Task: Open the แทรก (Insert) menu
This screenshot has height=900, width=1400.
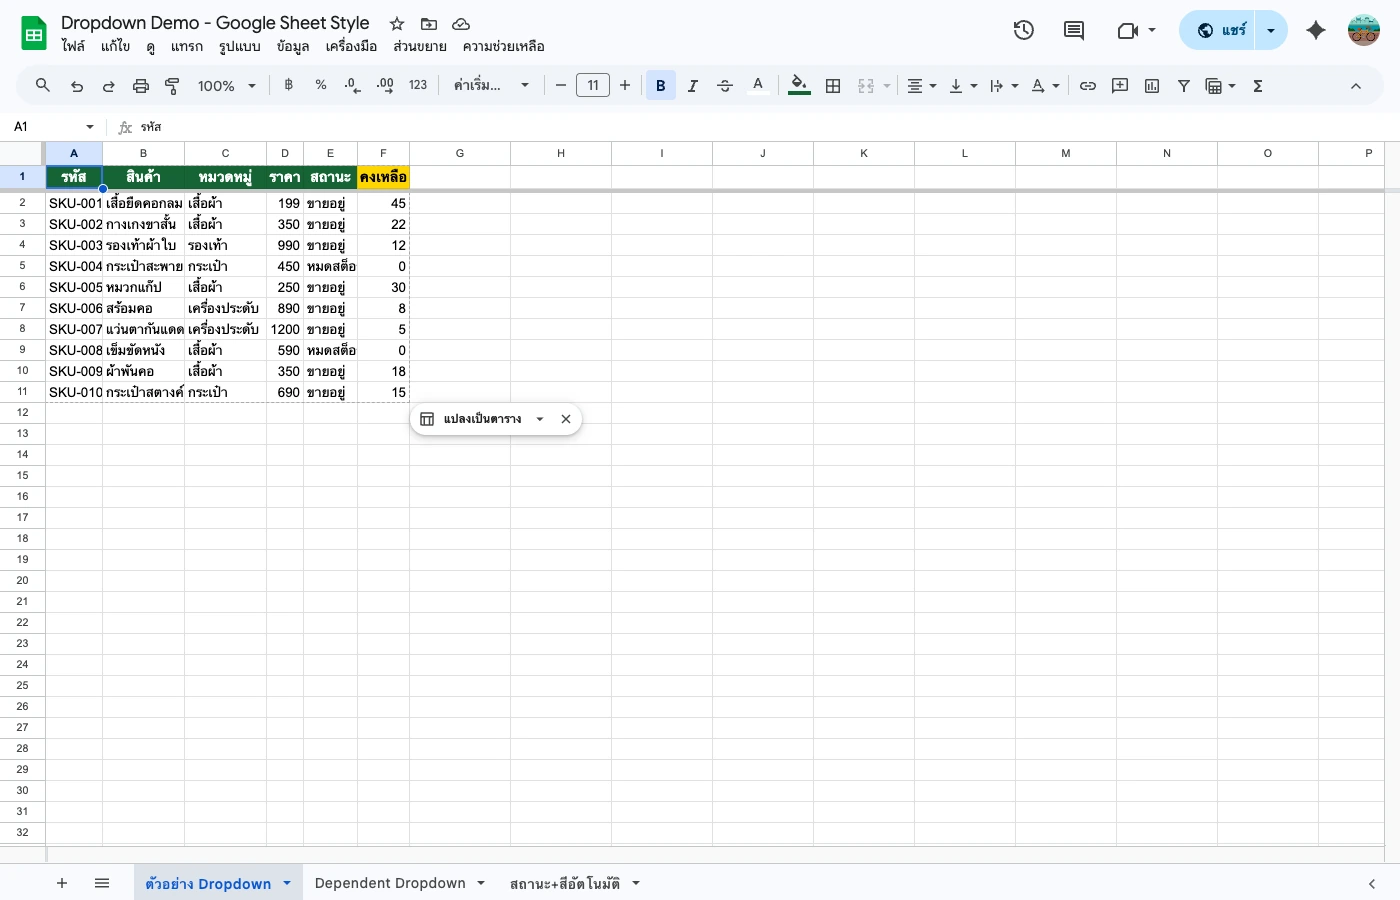Action: pos(187,46)
